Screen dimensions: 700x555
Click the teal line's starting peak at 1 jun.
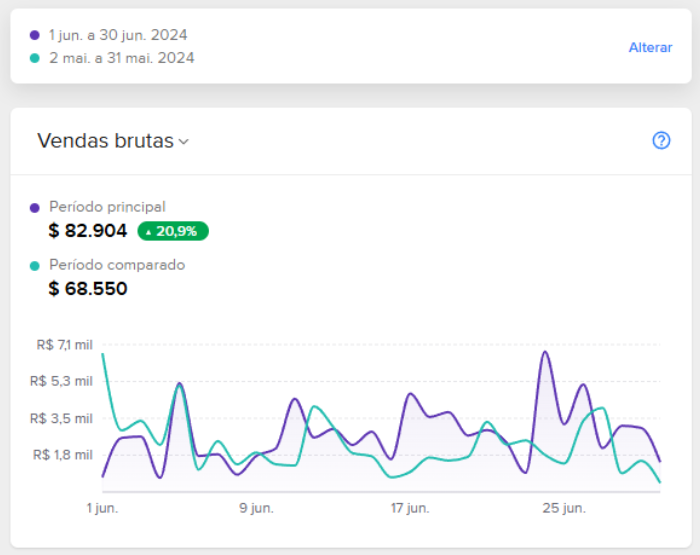tap(103, 355)
